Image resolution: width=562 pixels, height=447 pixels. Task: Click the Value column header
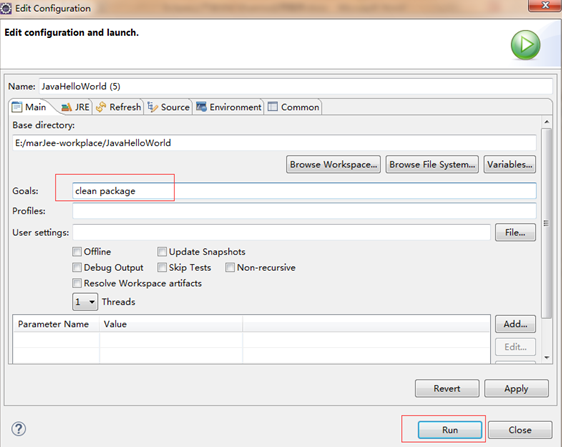click(x=171, y=324)
